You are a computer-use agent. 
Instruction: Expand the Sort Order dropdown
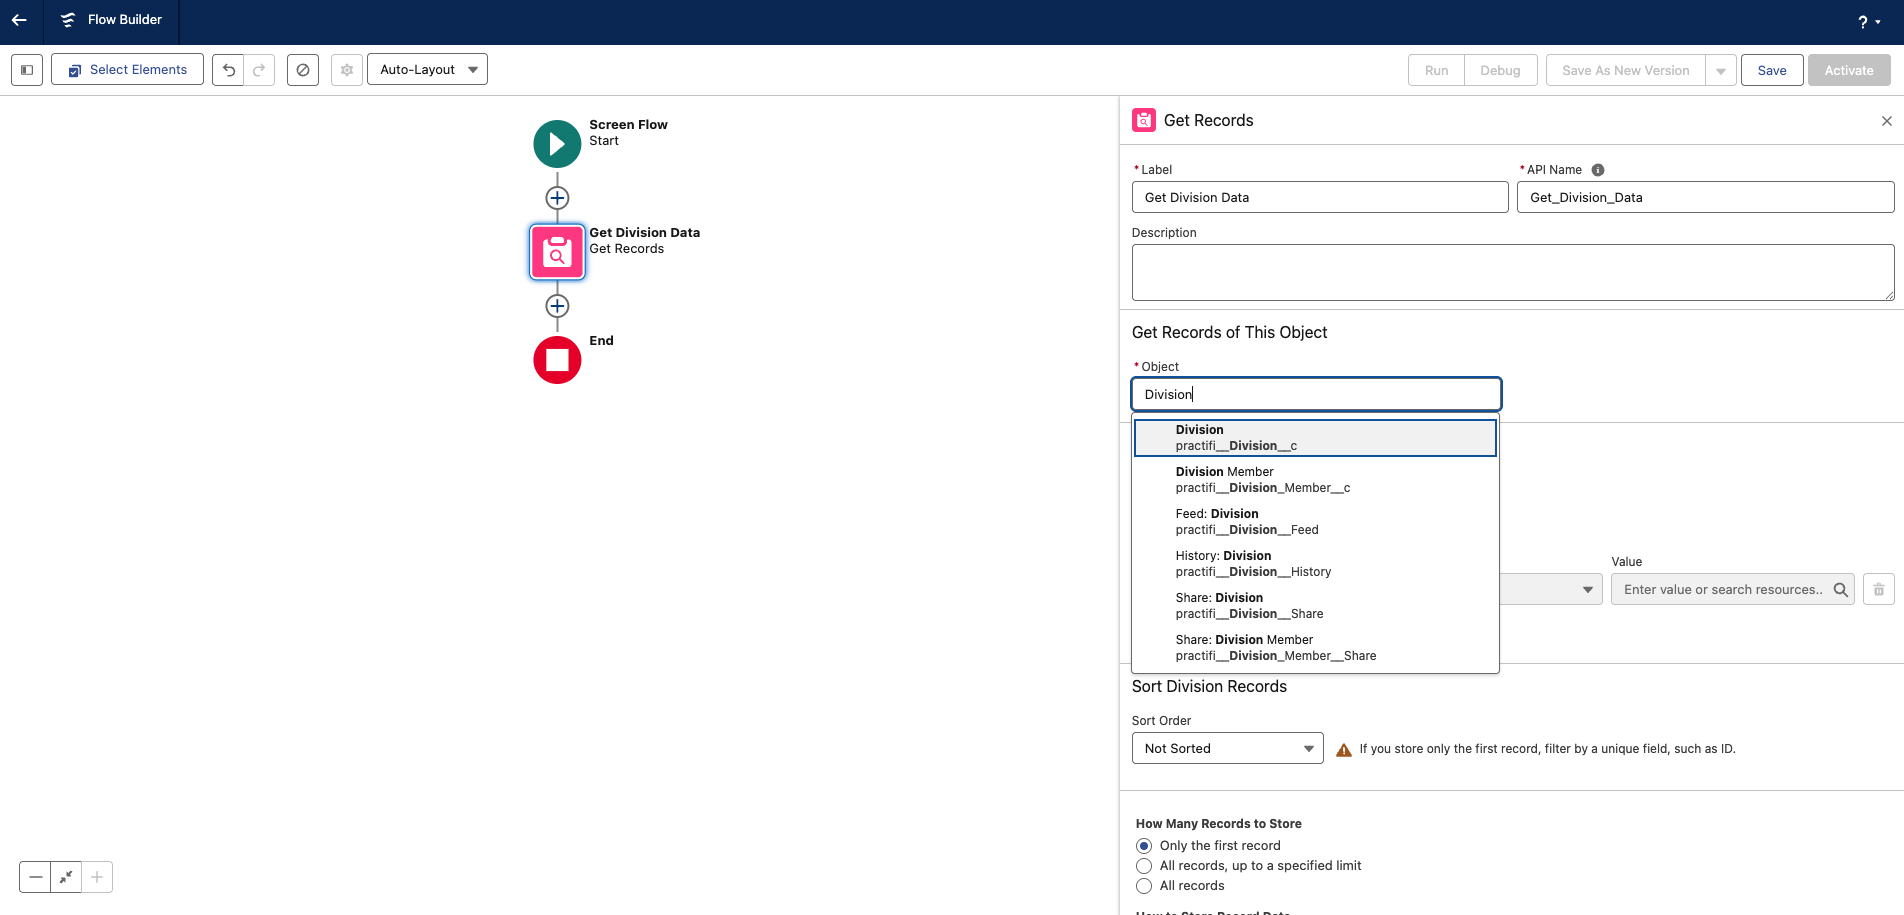(x=1227, y=748)
